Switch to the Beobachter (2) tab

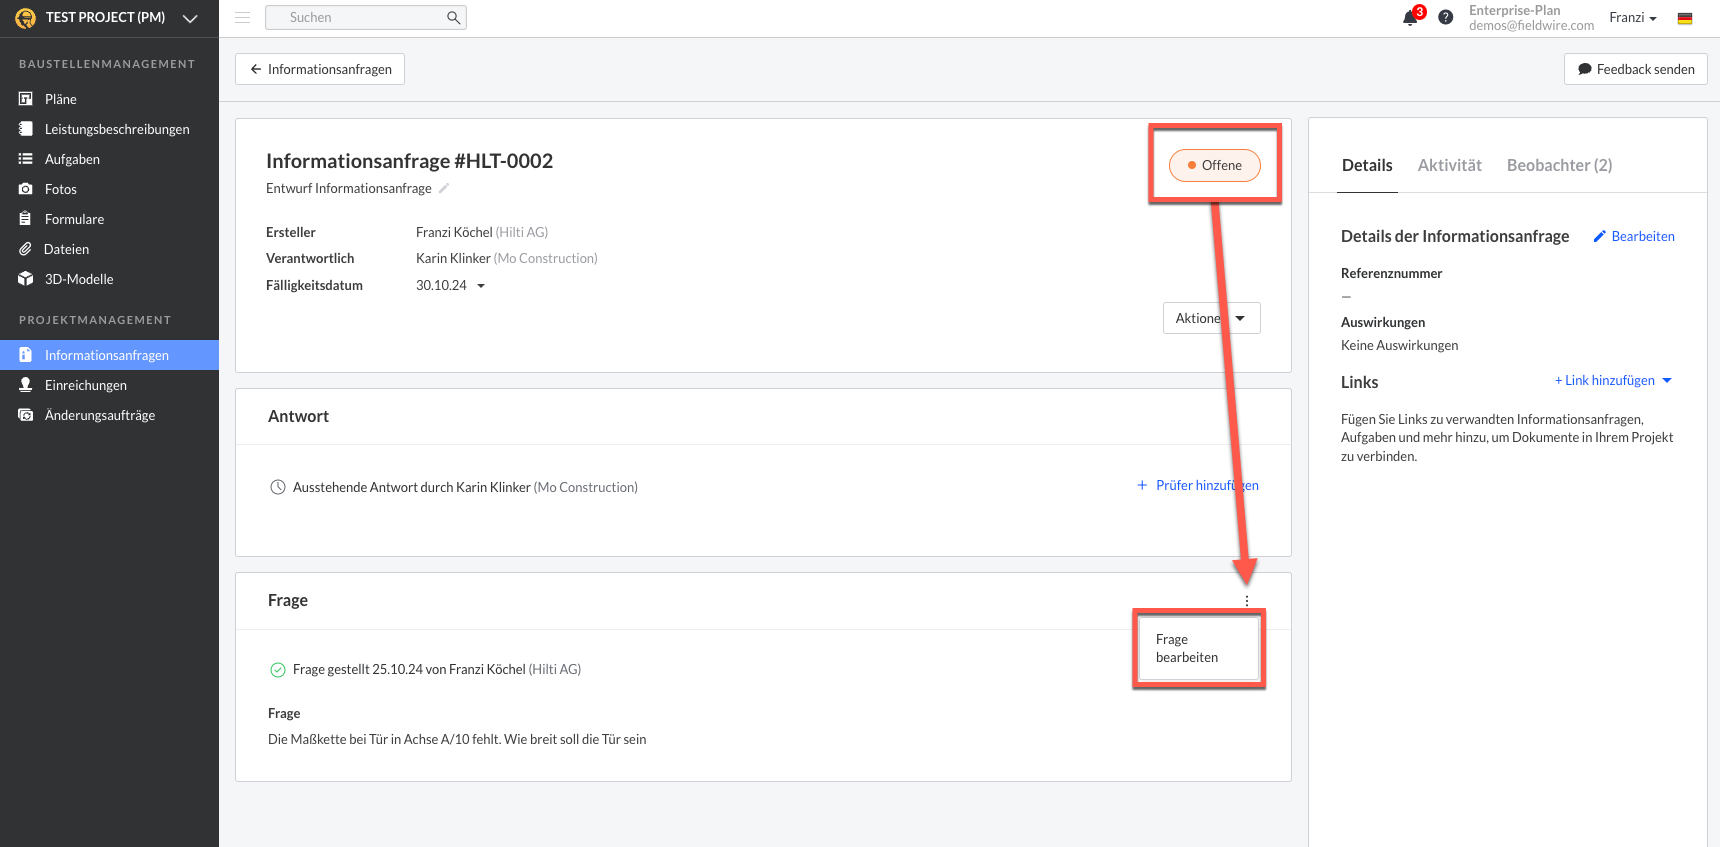(x=1559, y=165)
